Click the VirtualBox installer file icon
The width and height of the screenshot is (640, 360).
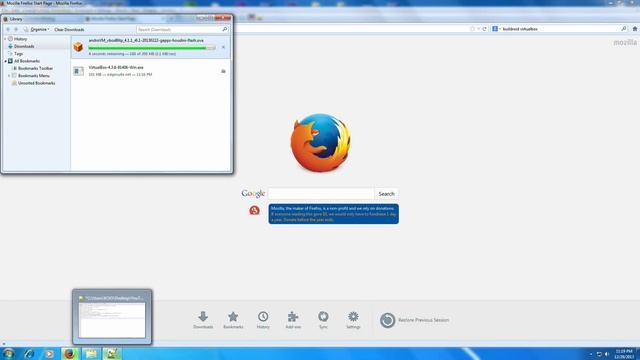coord(78,71)
